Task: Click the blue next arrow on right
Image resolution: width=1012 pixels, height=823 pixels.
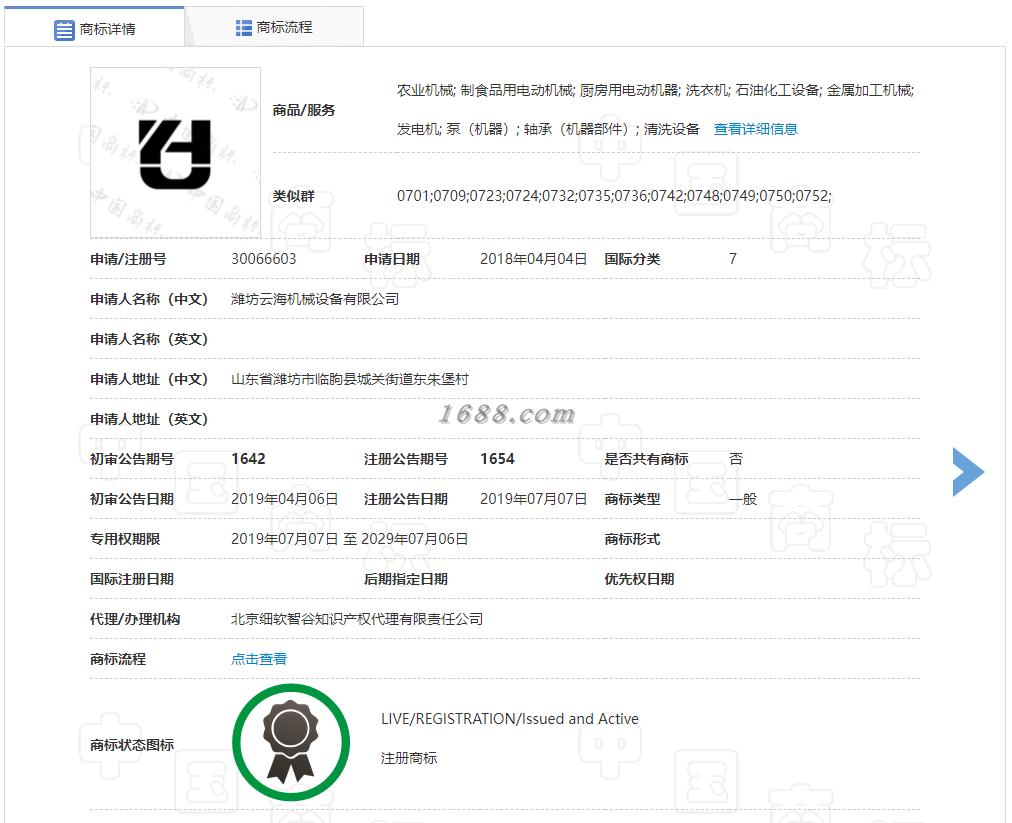Action: pyautogui.click(x=967, y=472)
